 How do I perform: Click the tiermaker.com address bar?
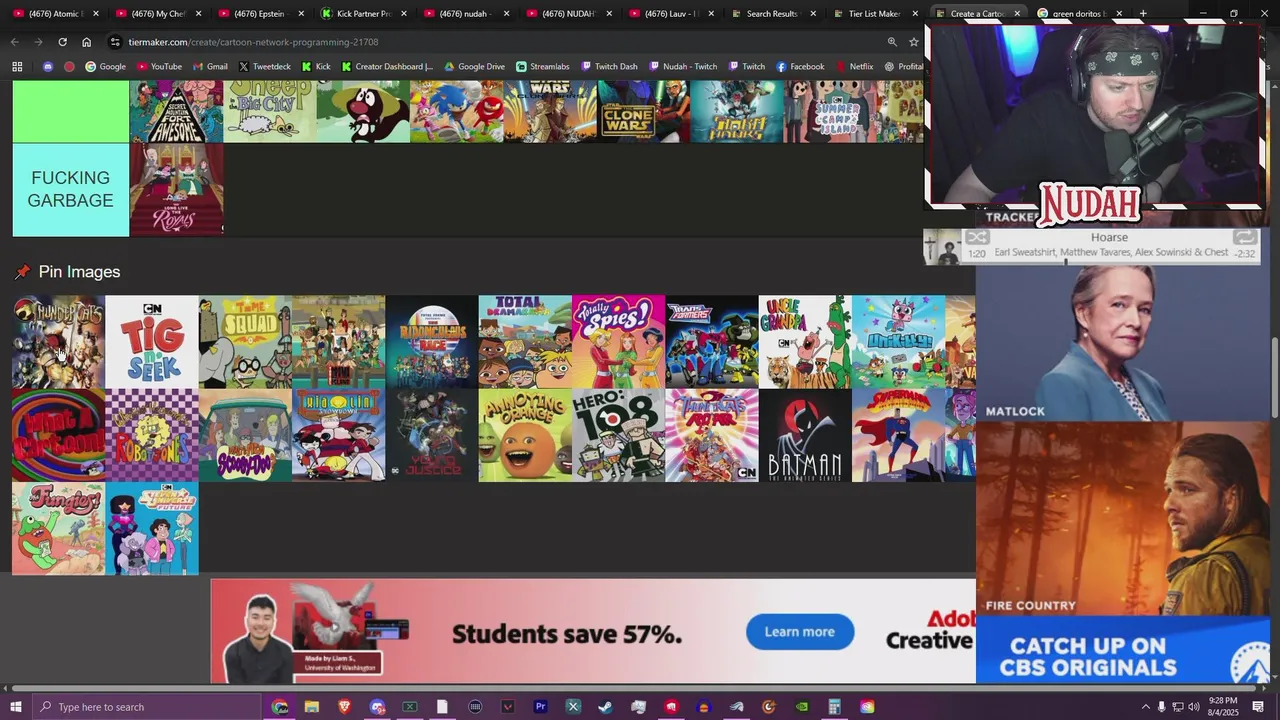500,42
